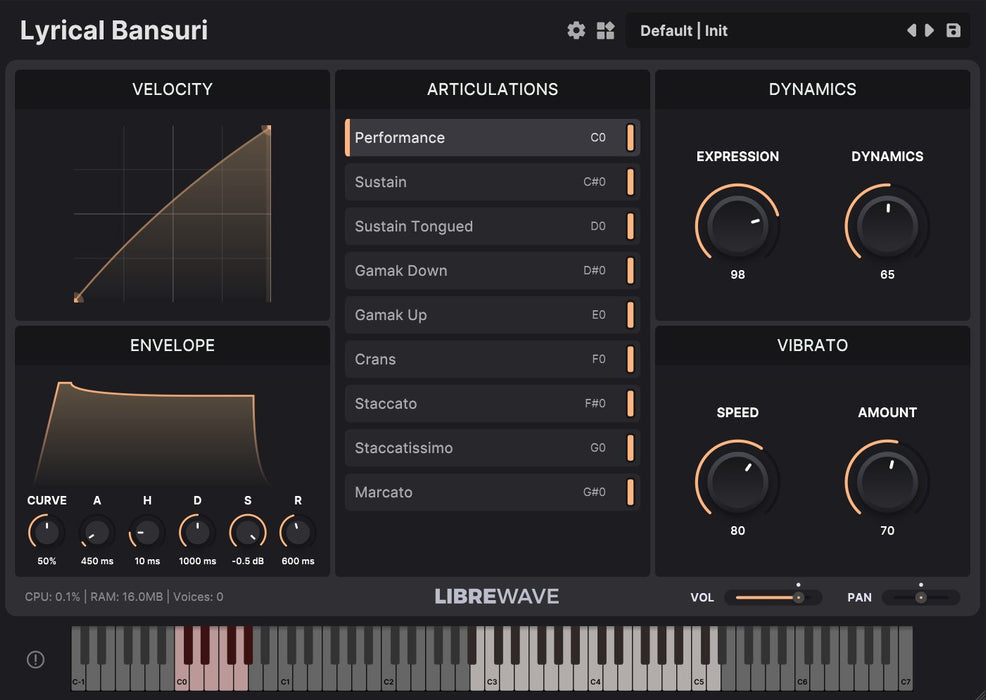Go to next preset with right arrow
986x700 pixels.
tap(929, 31)
